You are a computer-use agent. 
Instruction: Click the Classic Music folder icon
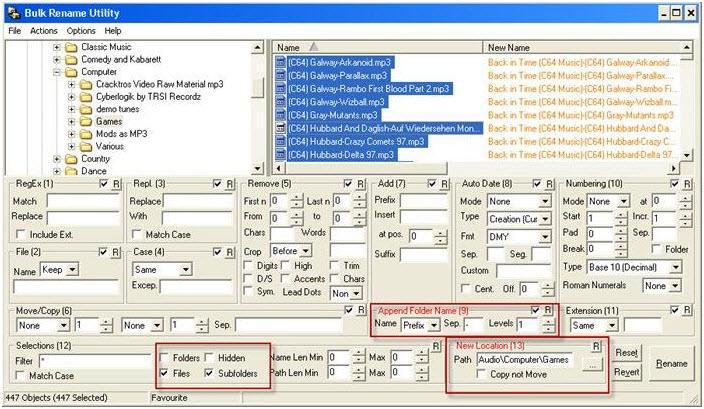coord(71,47)
